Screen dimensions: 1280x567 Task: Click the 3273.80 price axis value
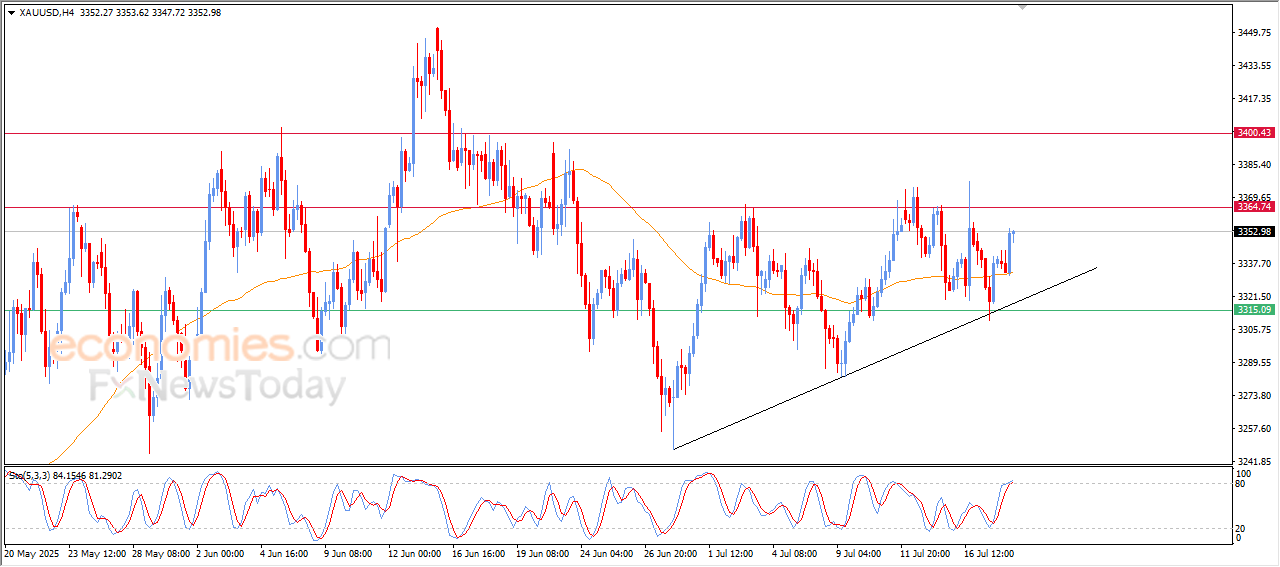pyautogui.click(x=1257, y=396)
